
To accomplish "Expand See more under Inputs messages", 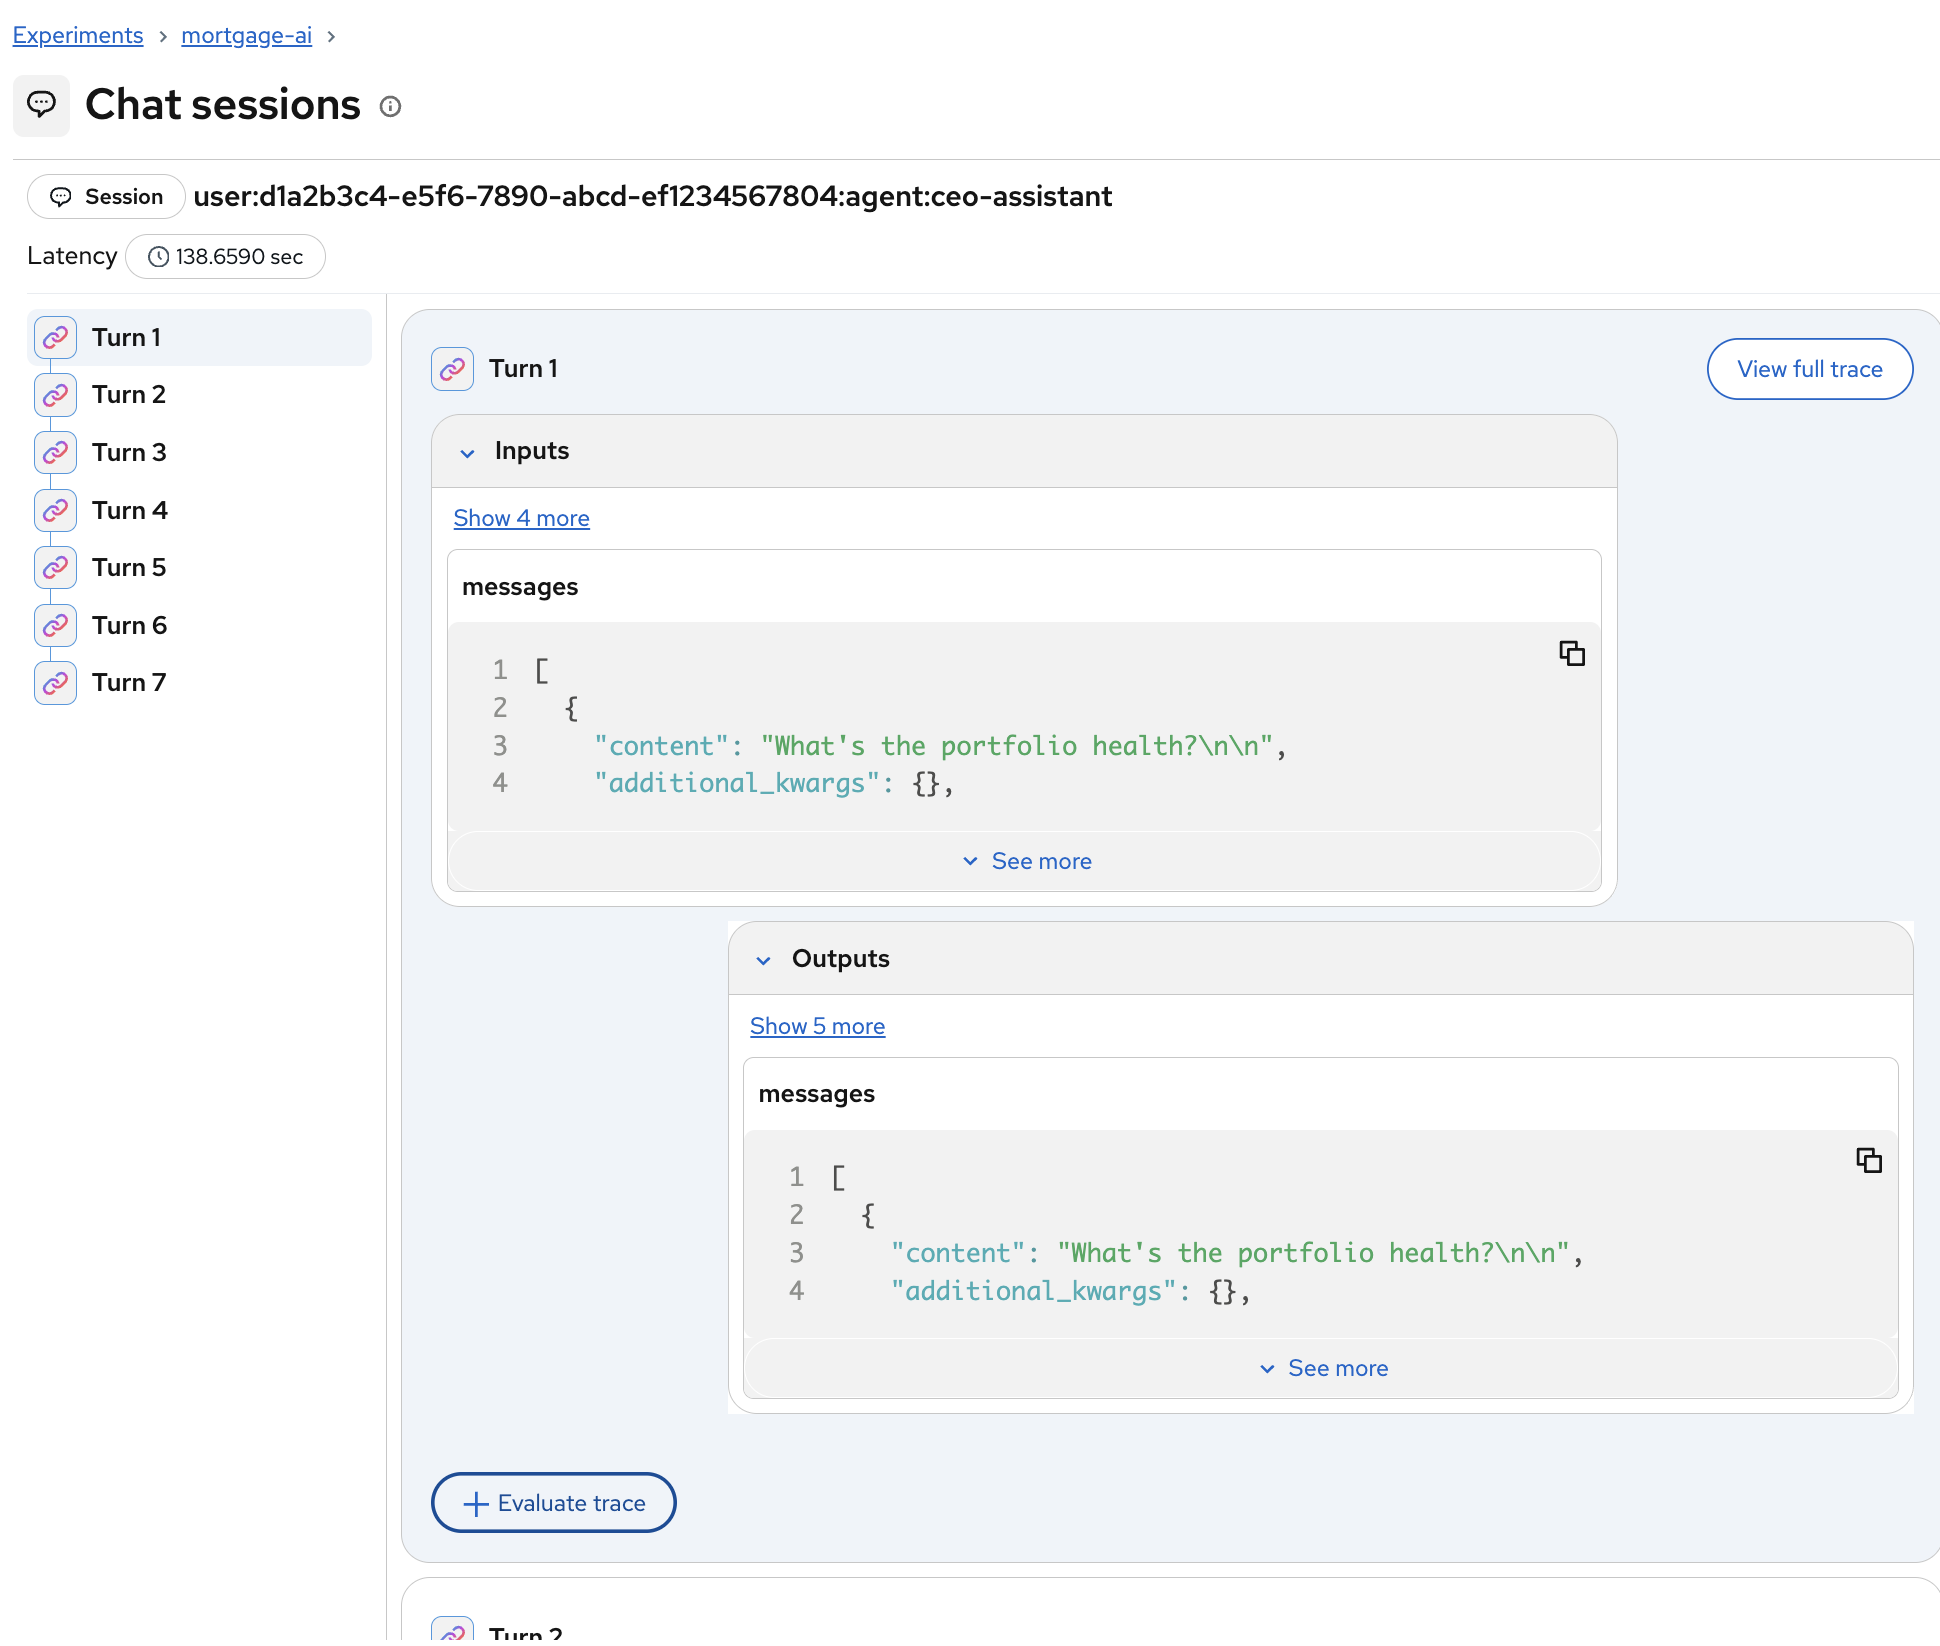I will point(1026,861).
